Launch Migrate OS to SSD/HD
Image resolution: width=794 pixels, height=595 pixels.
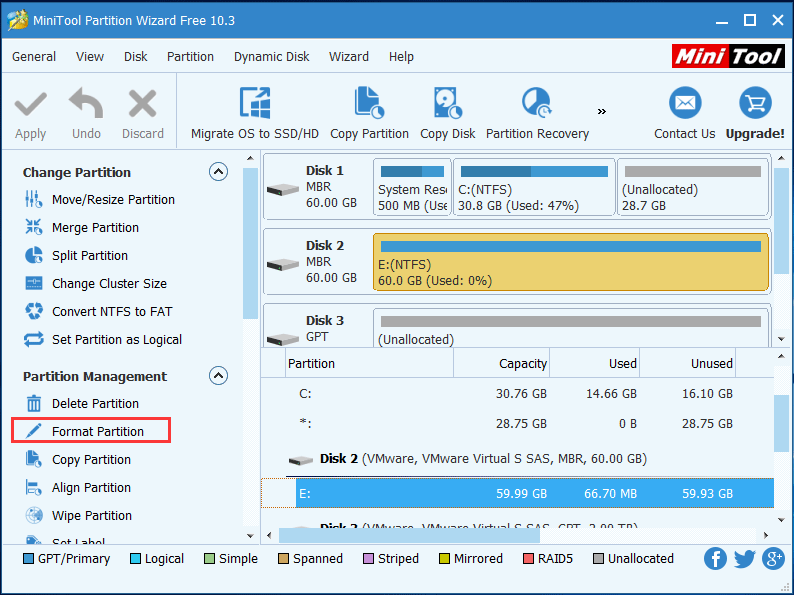tap(255, 113)
